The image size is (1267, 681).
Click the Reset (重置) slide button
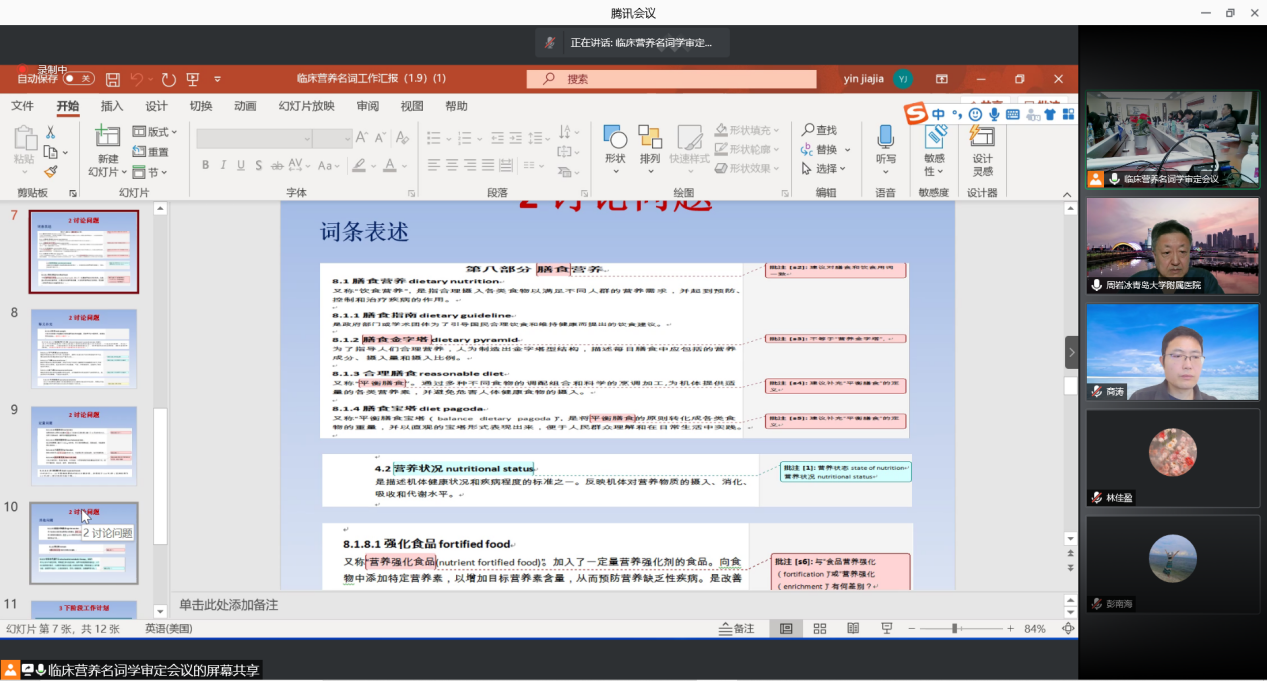click(151, 152)
